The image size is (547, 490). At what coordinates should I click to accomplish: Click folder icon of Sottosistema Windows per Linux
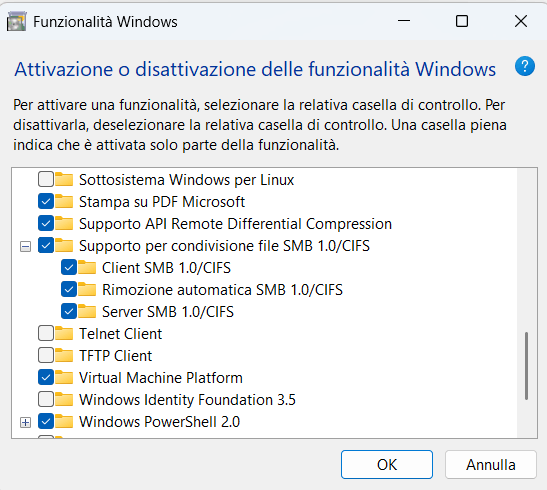pyautogui.click(x=64, y=180)
